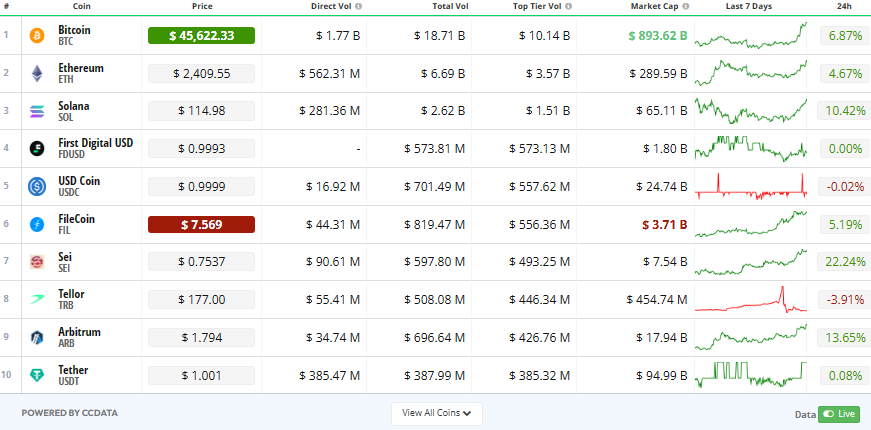Sort by Last 7 Days column header
Image resolution: width=871 pixels, height=430 pixels.
(x=749, y=7)
